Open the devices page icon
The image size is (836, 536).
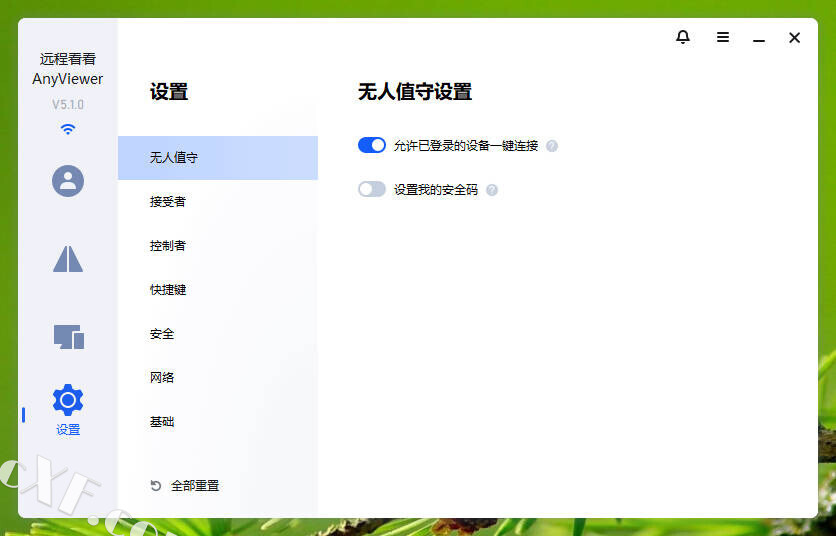pyautogui.click(x=69, y=337)
